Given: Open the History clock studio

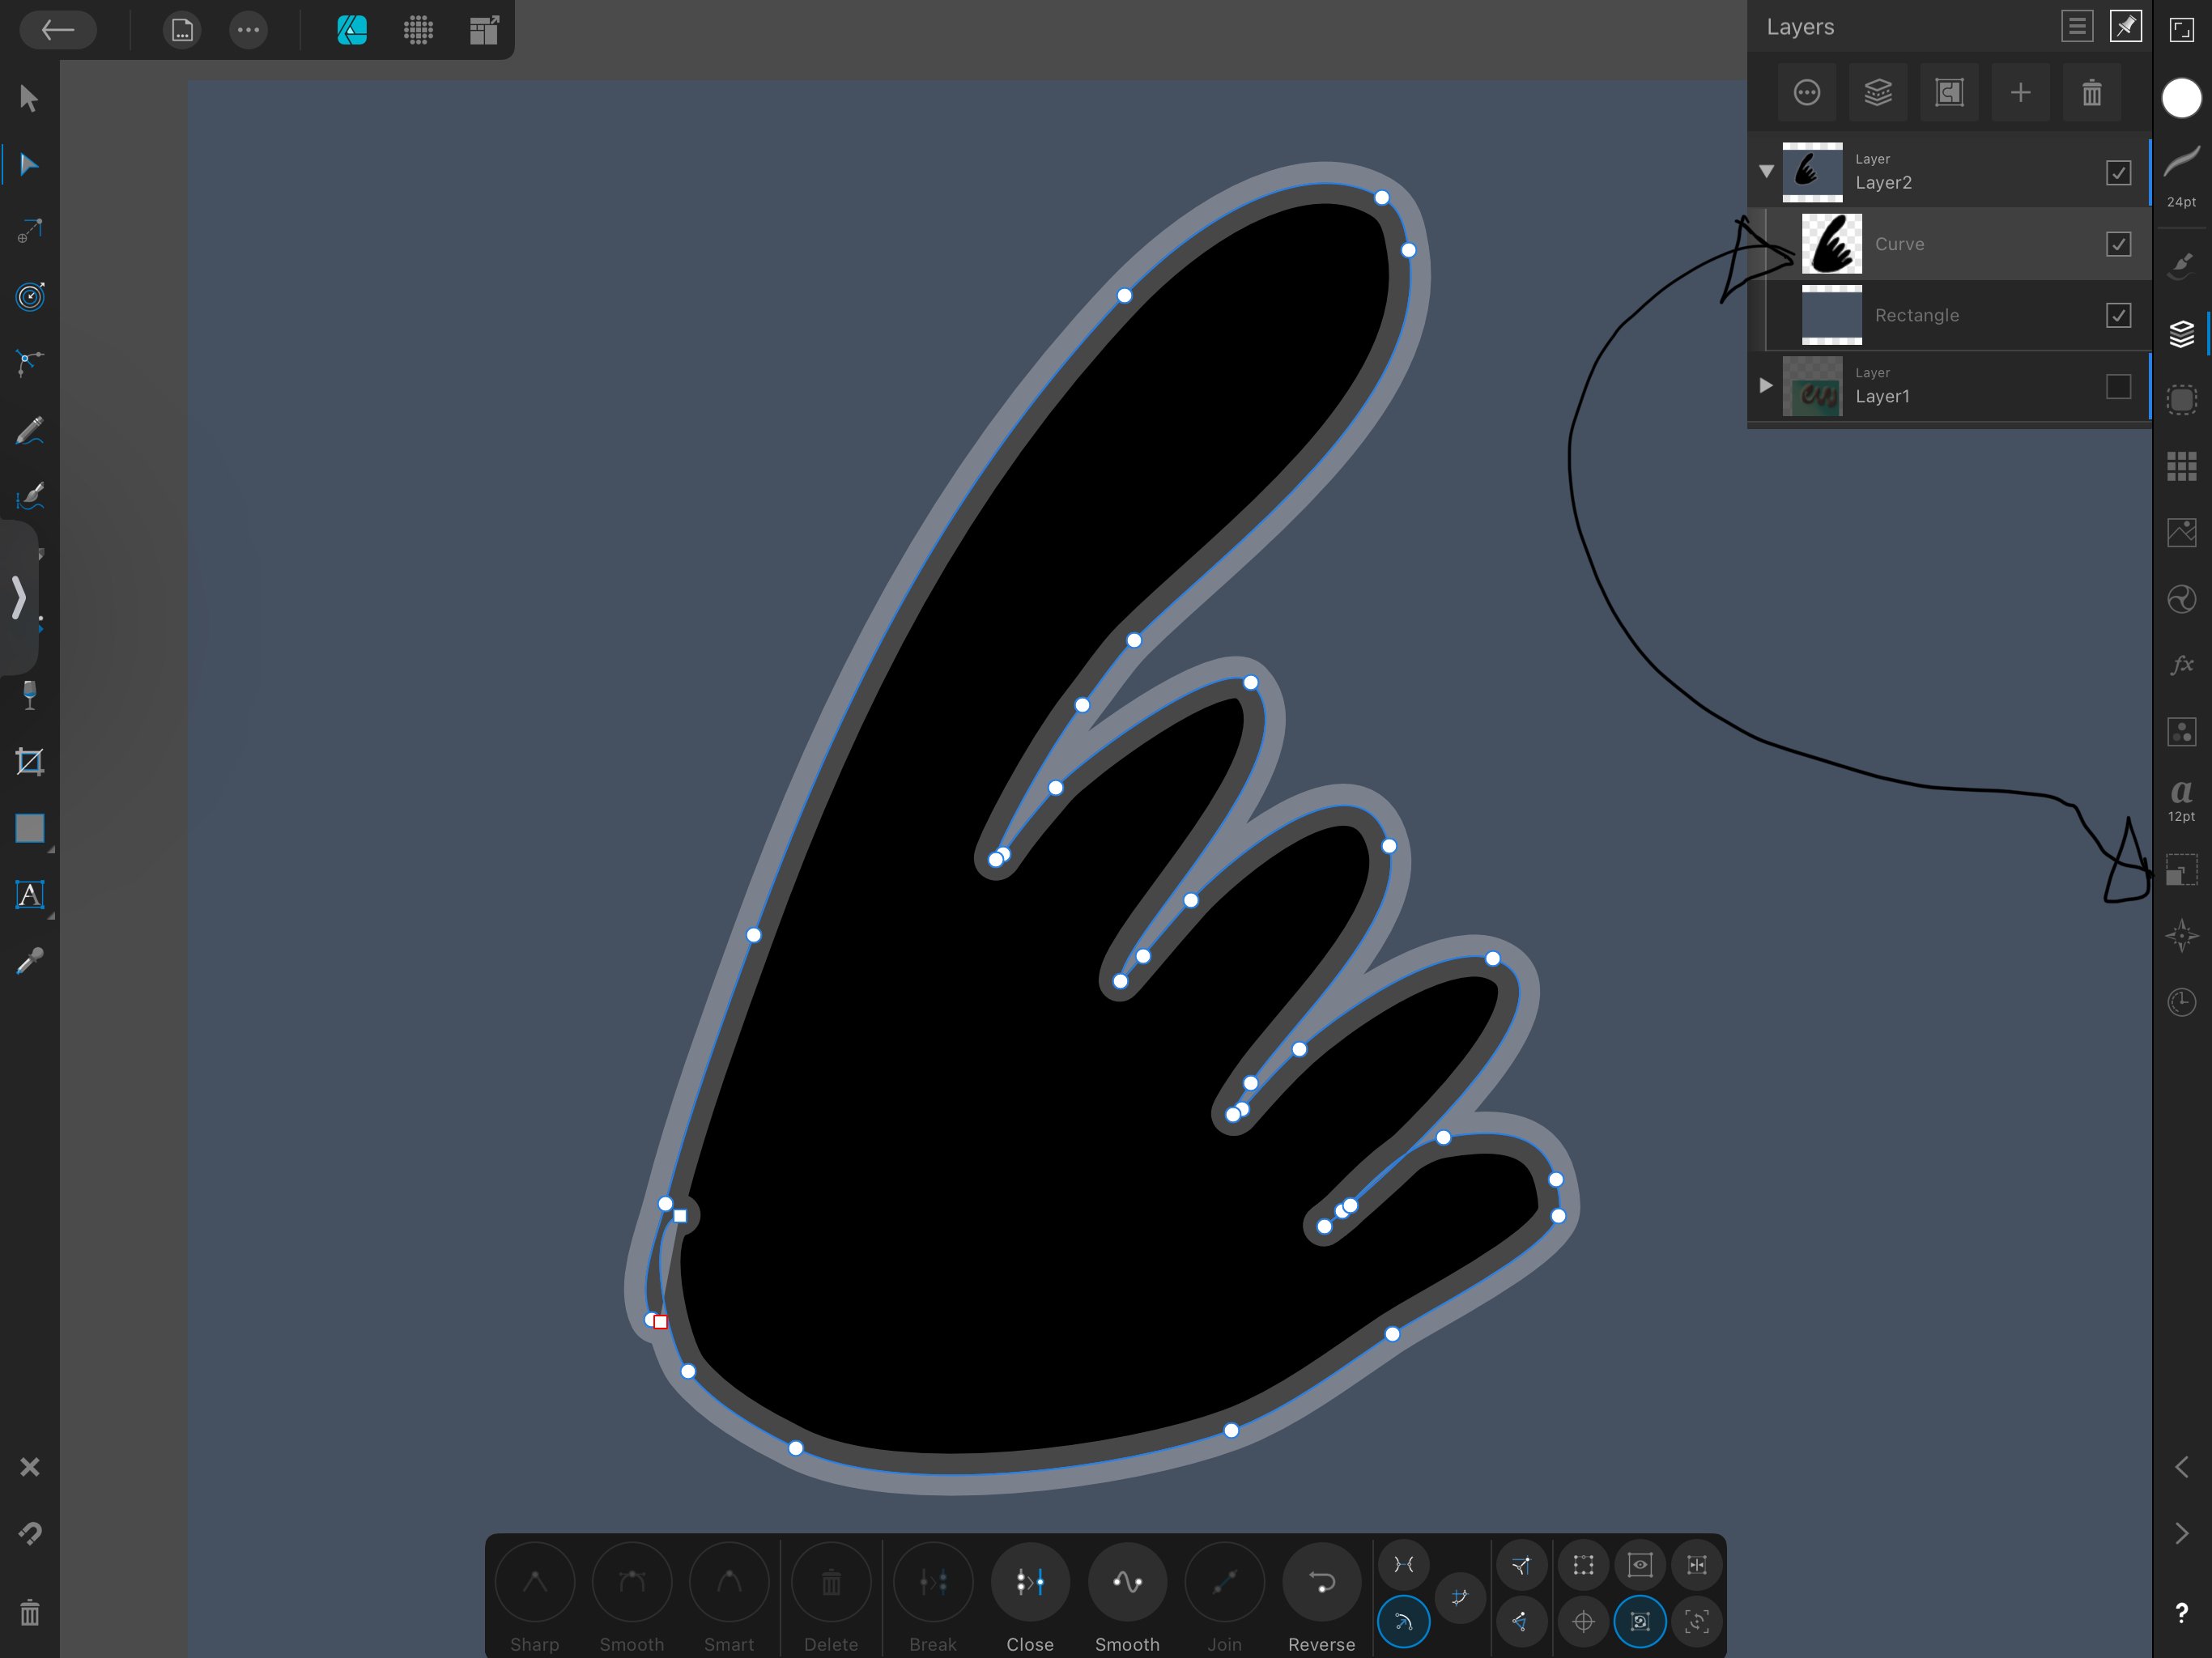Looking at the screenshot, I should [x=2181, y=1002].
